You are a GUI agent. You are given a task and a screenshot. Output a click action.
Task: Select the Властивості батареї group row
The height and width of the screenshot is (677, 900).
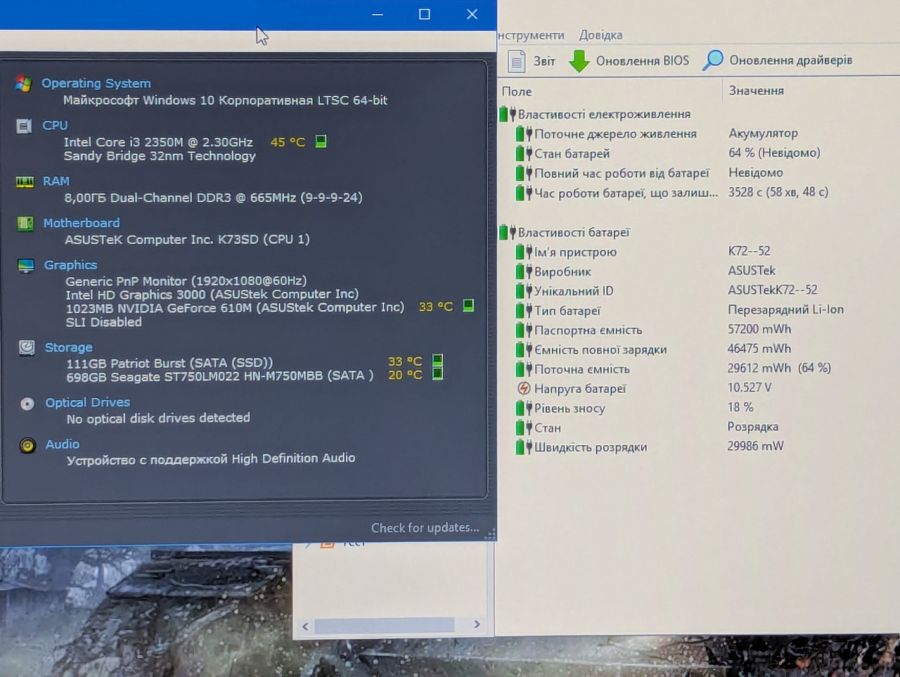564,233
